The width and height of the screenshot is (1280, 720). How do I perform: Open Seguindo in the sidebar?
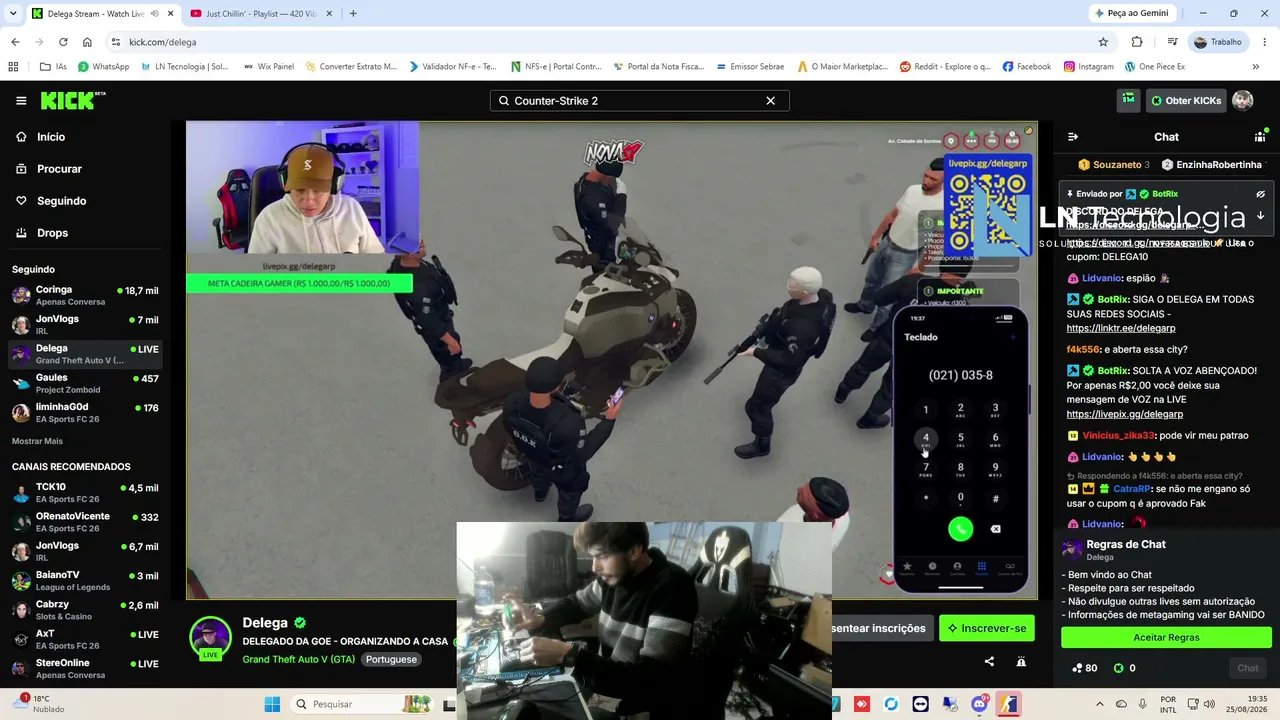point(85,201)
